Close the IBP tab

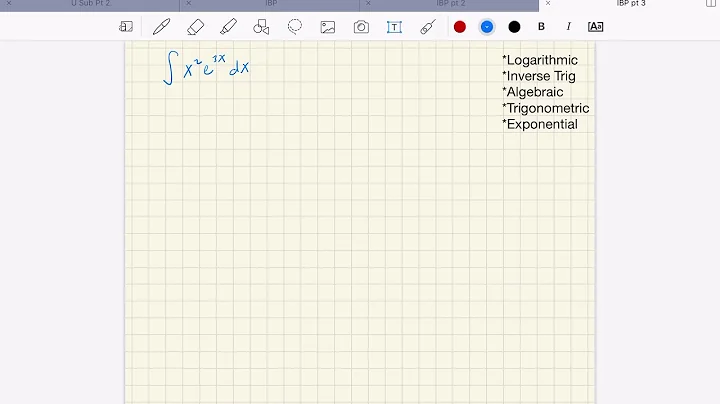(188, 3)
